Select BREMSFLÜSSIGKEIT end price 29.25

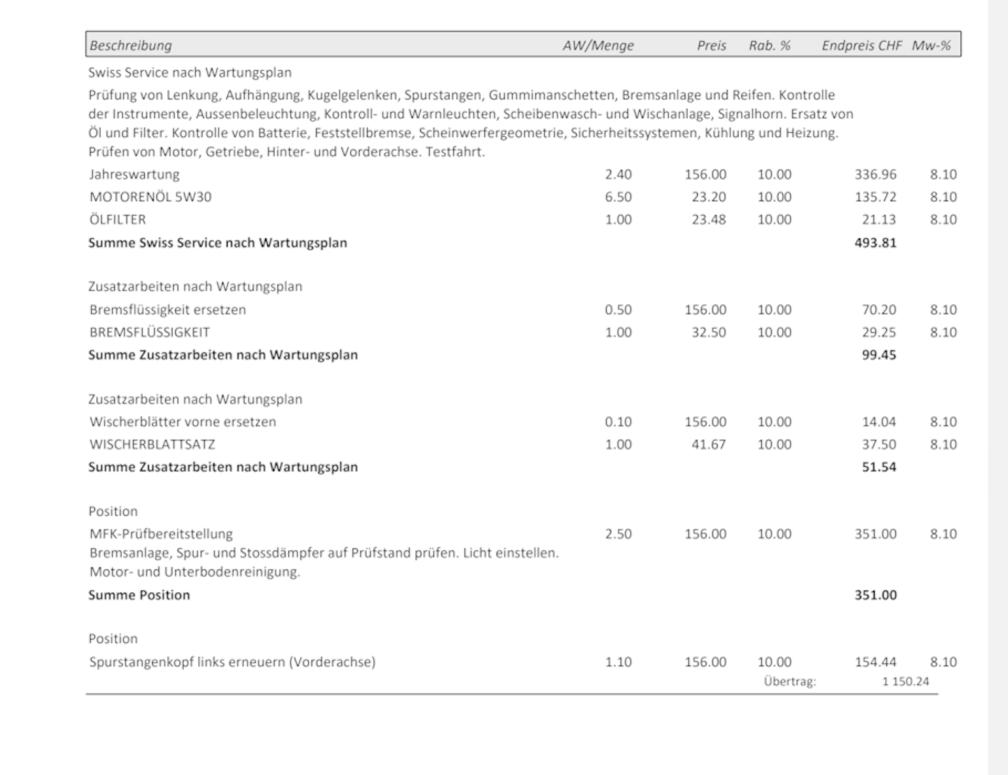pos(879,332)
